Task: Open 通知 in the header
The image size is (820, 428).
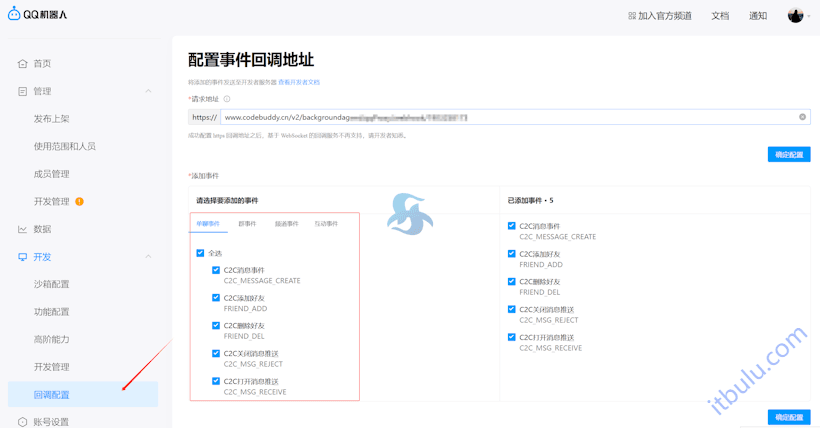Action: pyautogui.click(x=758, y=16)
